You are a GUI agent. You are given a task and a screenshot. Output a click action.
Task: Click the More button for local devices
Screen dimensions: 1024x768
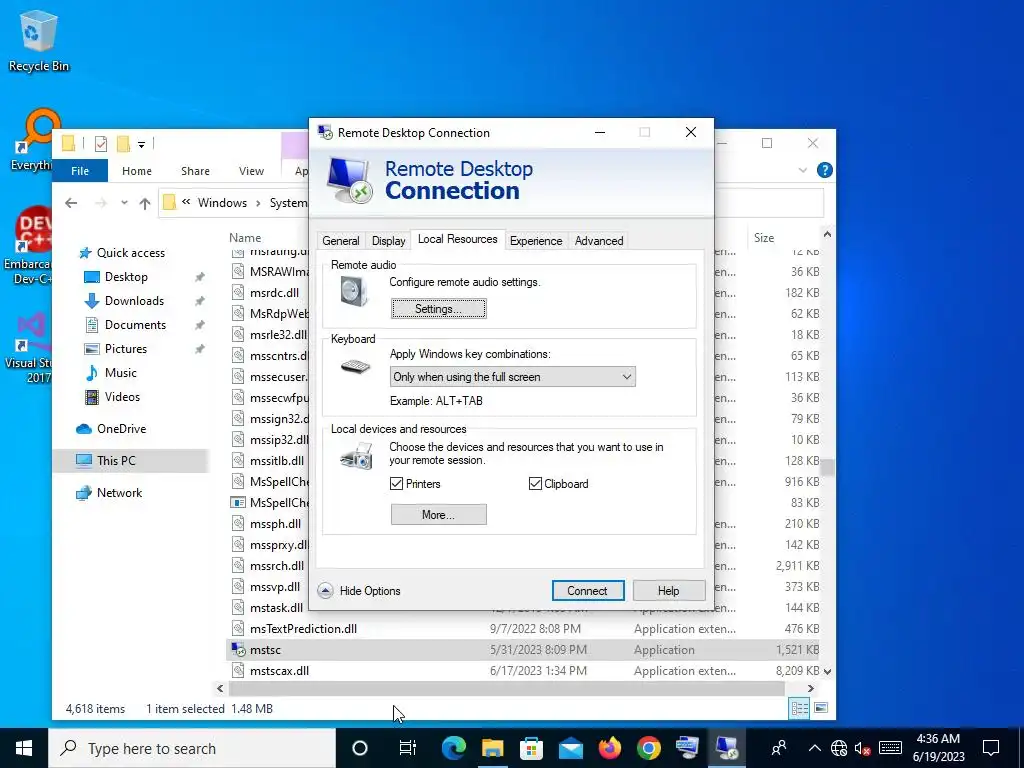[x=439, y=515]
